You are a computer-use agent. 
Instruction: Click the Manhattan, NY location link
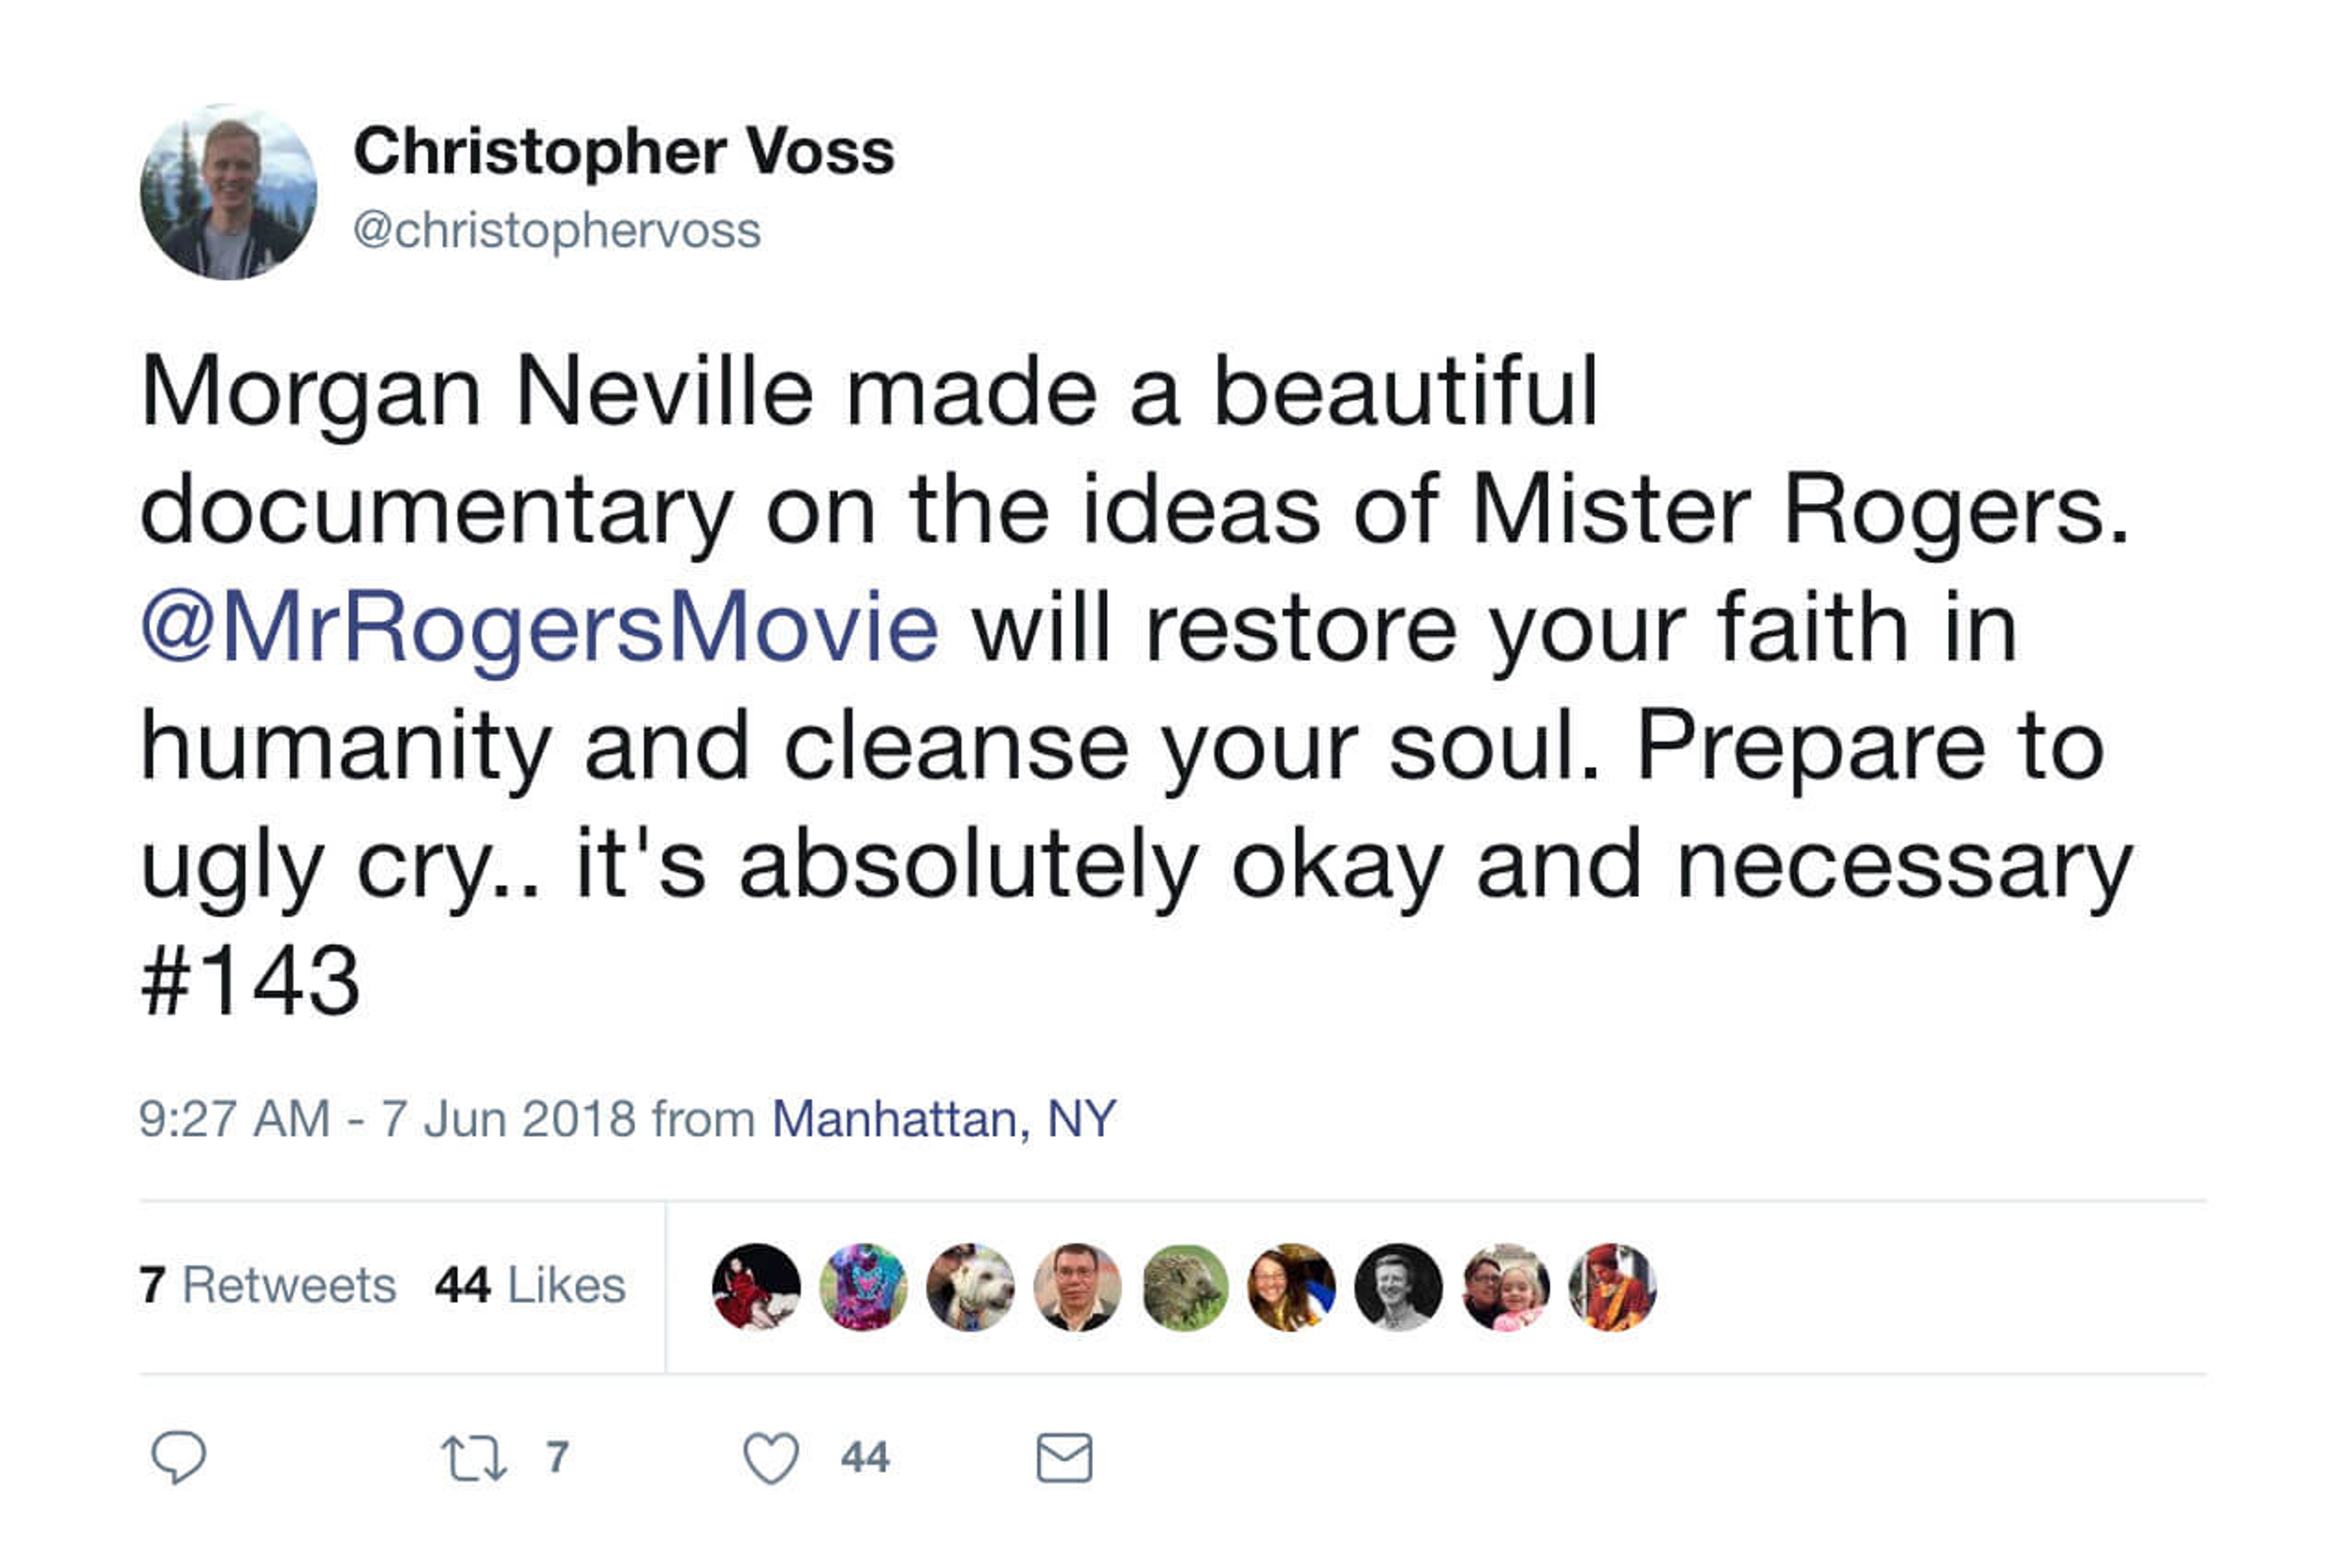(943, 1119)
